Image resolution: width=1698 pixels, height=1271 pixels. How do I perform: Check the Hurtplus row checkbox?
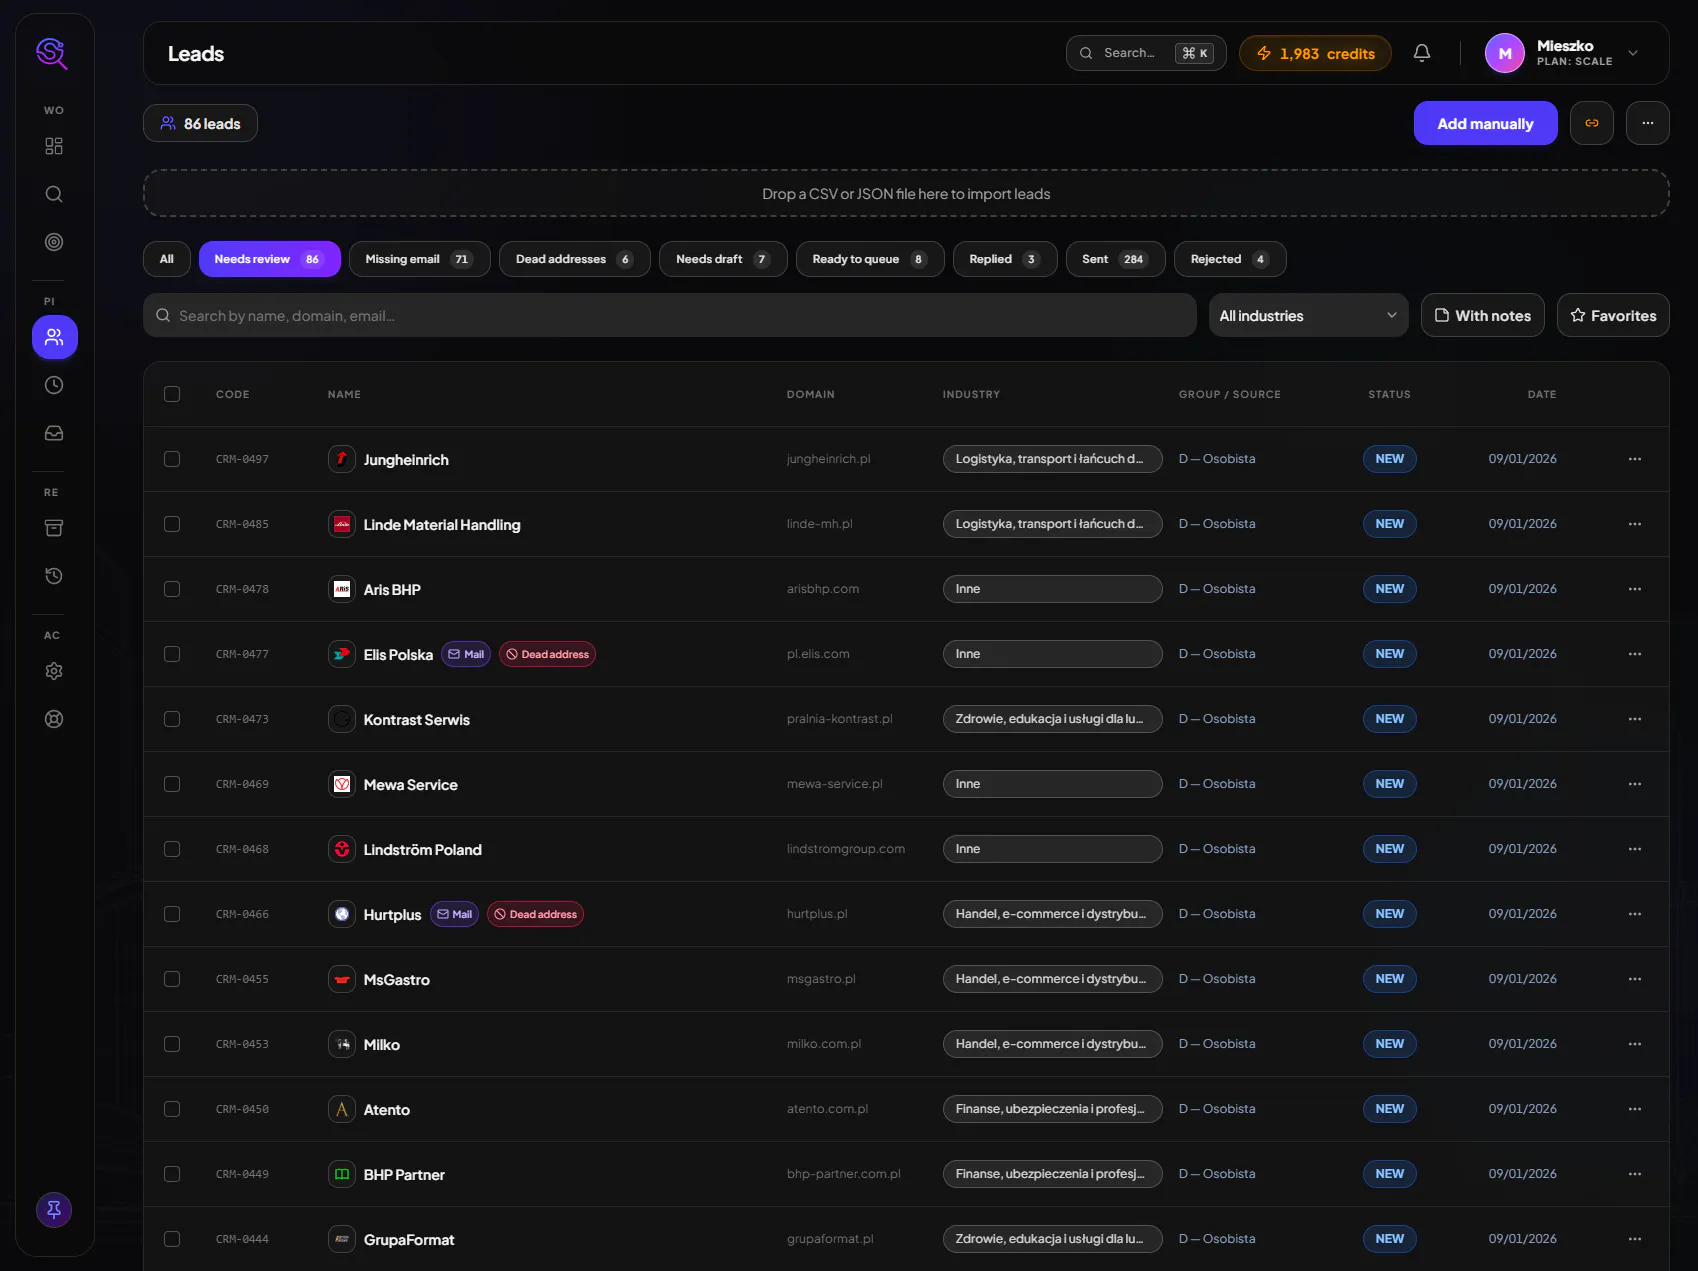(172, 914)
